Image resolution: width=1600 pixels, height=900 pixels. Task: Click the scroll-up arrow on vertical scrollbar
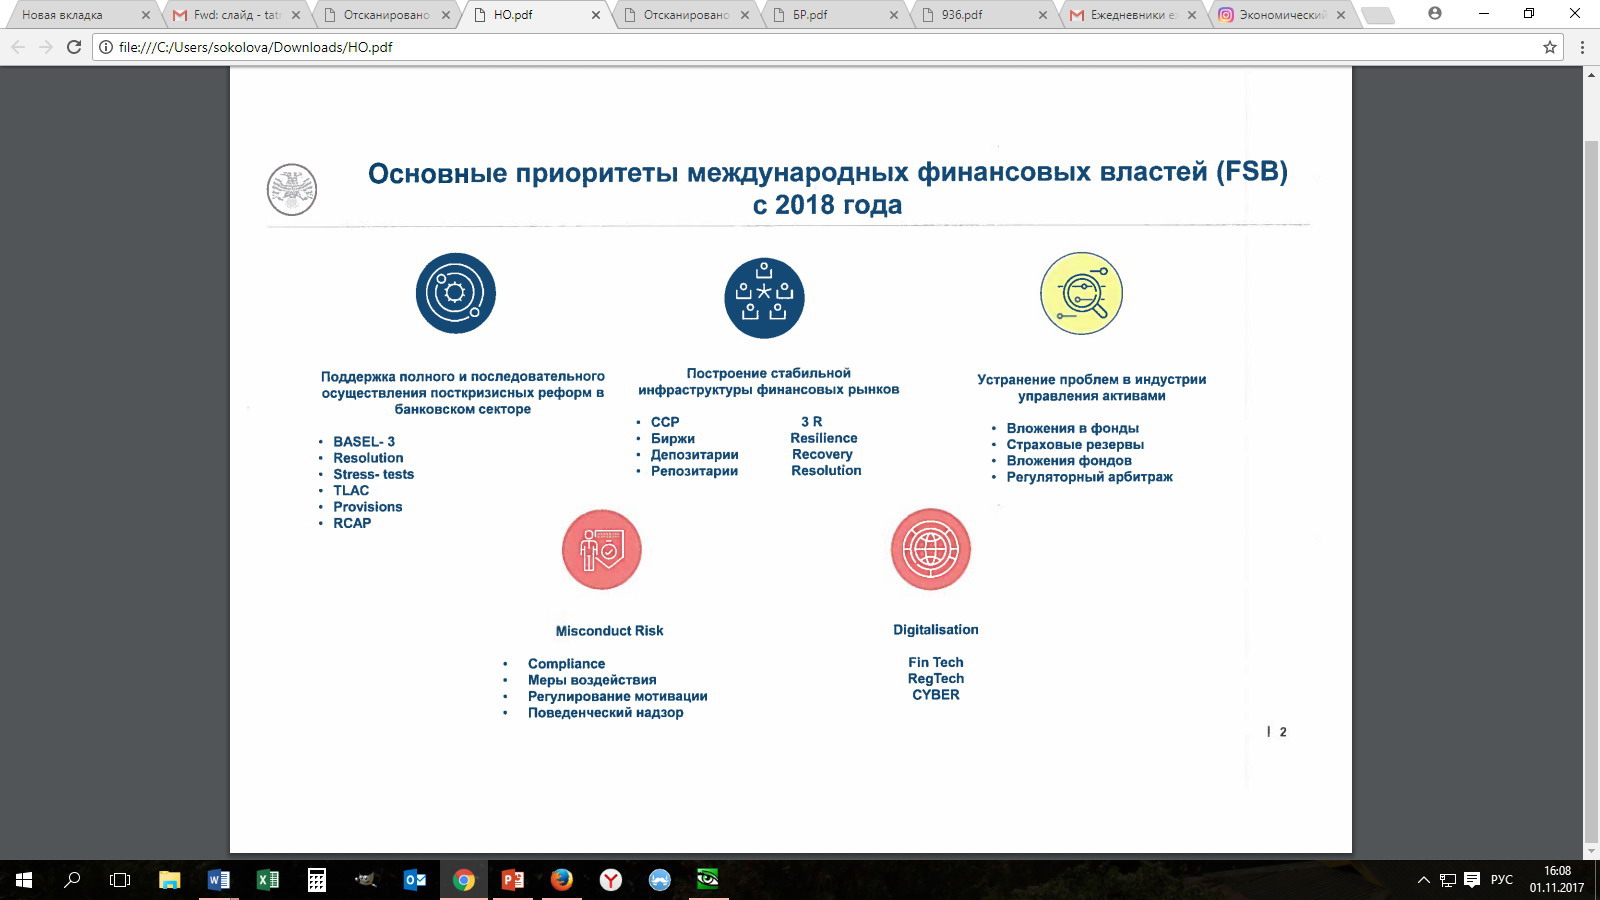1591,75
